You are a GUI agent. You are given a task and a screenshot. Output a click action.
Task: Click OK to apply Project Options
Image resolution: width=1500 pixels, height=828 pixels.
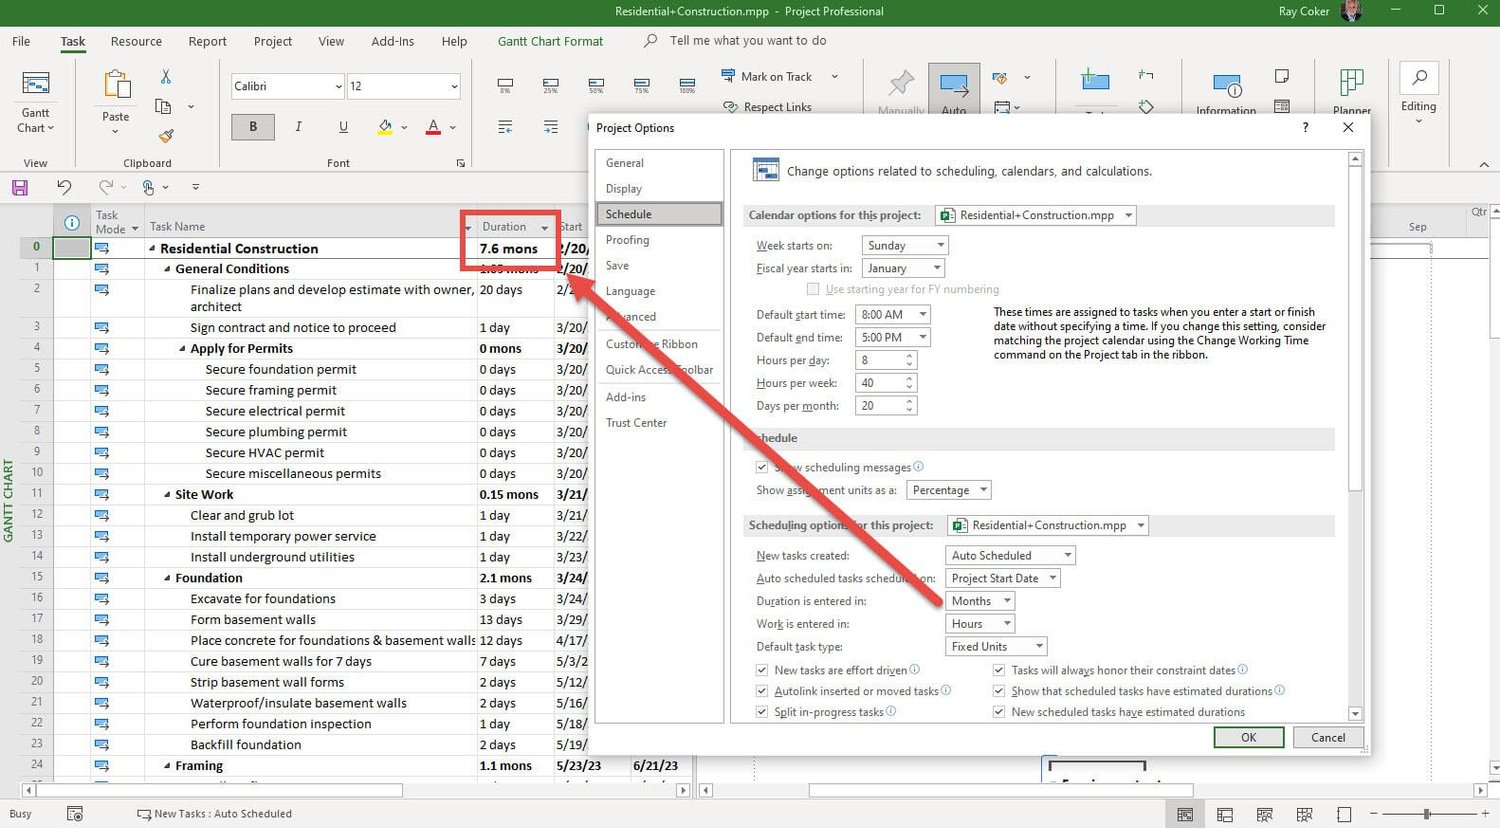(1248, 737)
